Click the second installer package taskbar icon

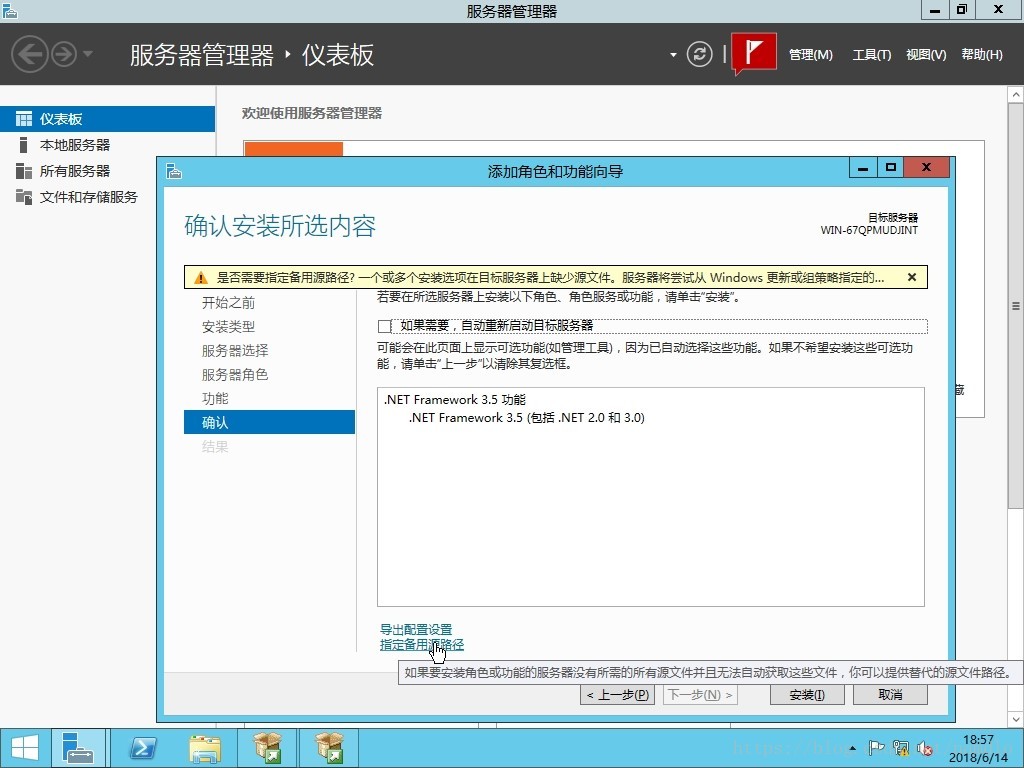(328, 748)
